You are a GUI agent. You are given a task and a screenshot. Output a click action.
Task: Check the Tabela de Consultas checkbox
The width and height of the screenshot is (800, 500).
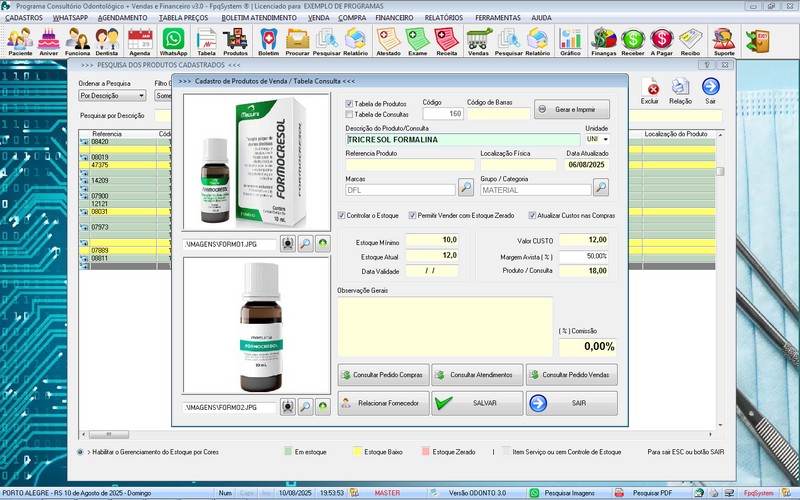[x=349, y=114]
